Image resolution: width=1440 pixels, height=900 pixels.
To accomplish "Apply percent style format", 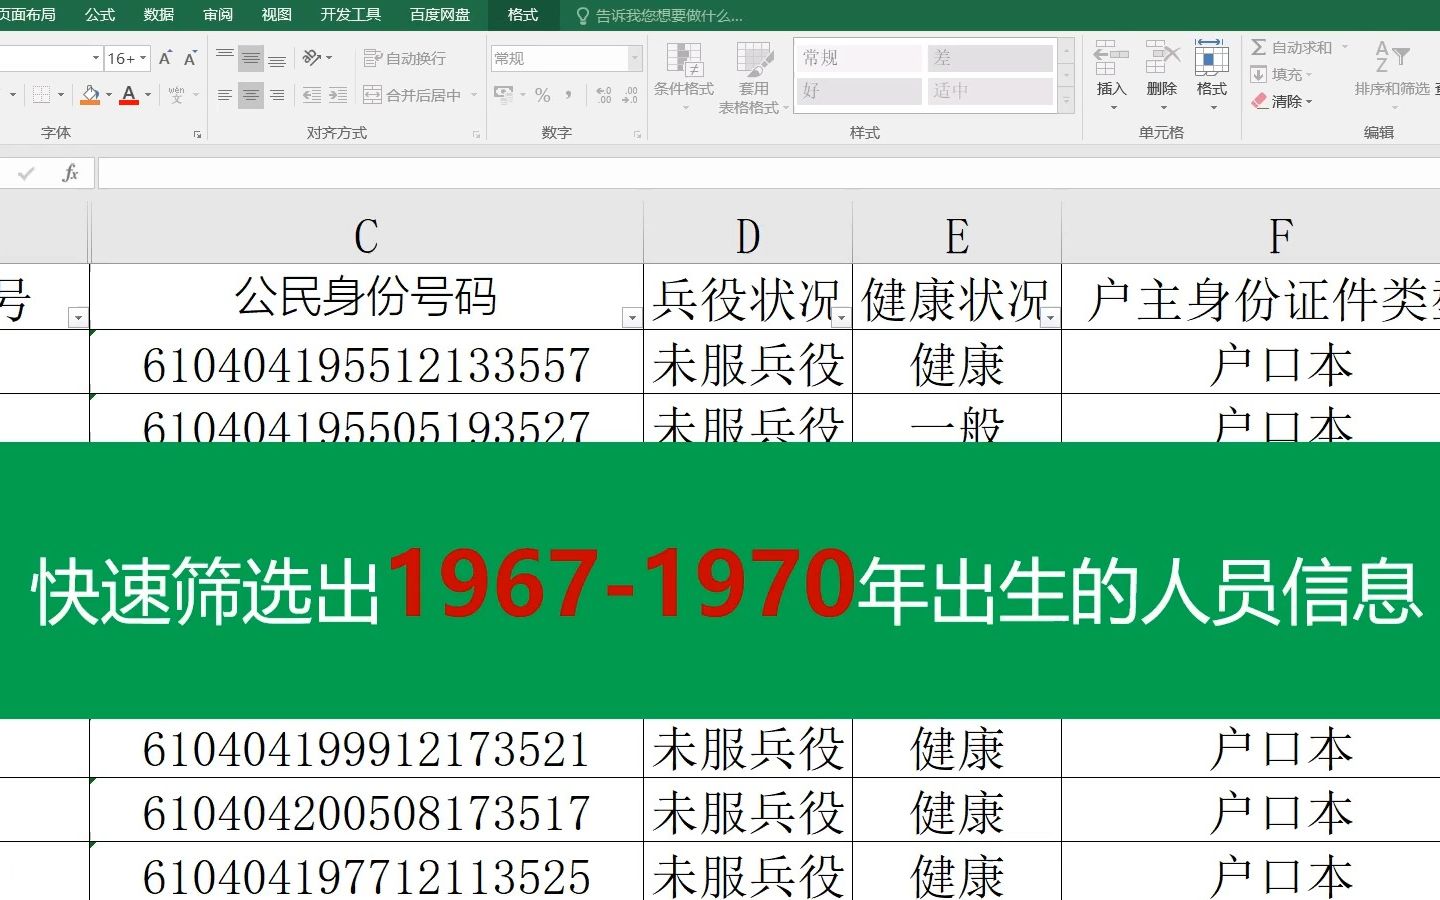I will click(x=543, y=95).
